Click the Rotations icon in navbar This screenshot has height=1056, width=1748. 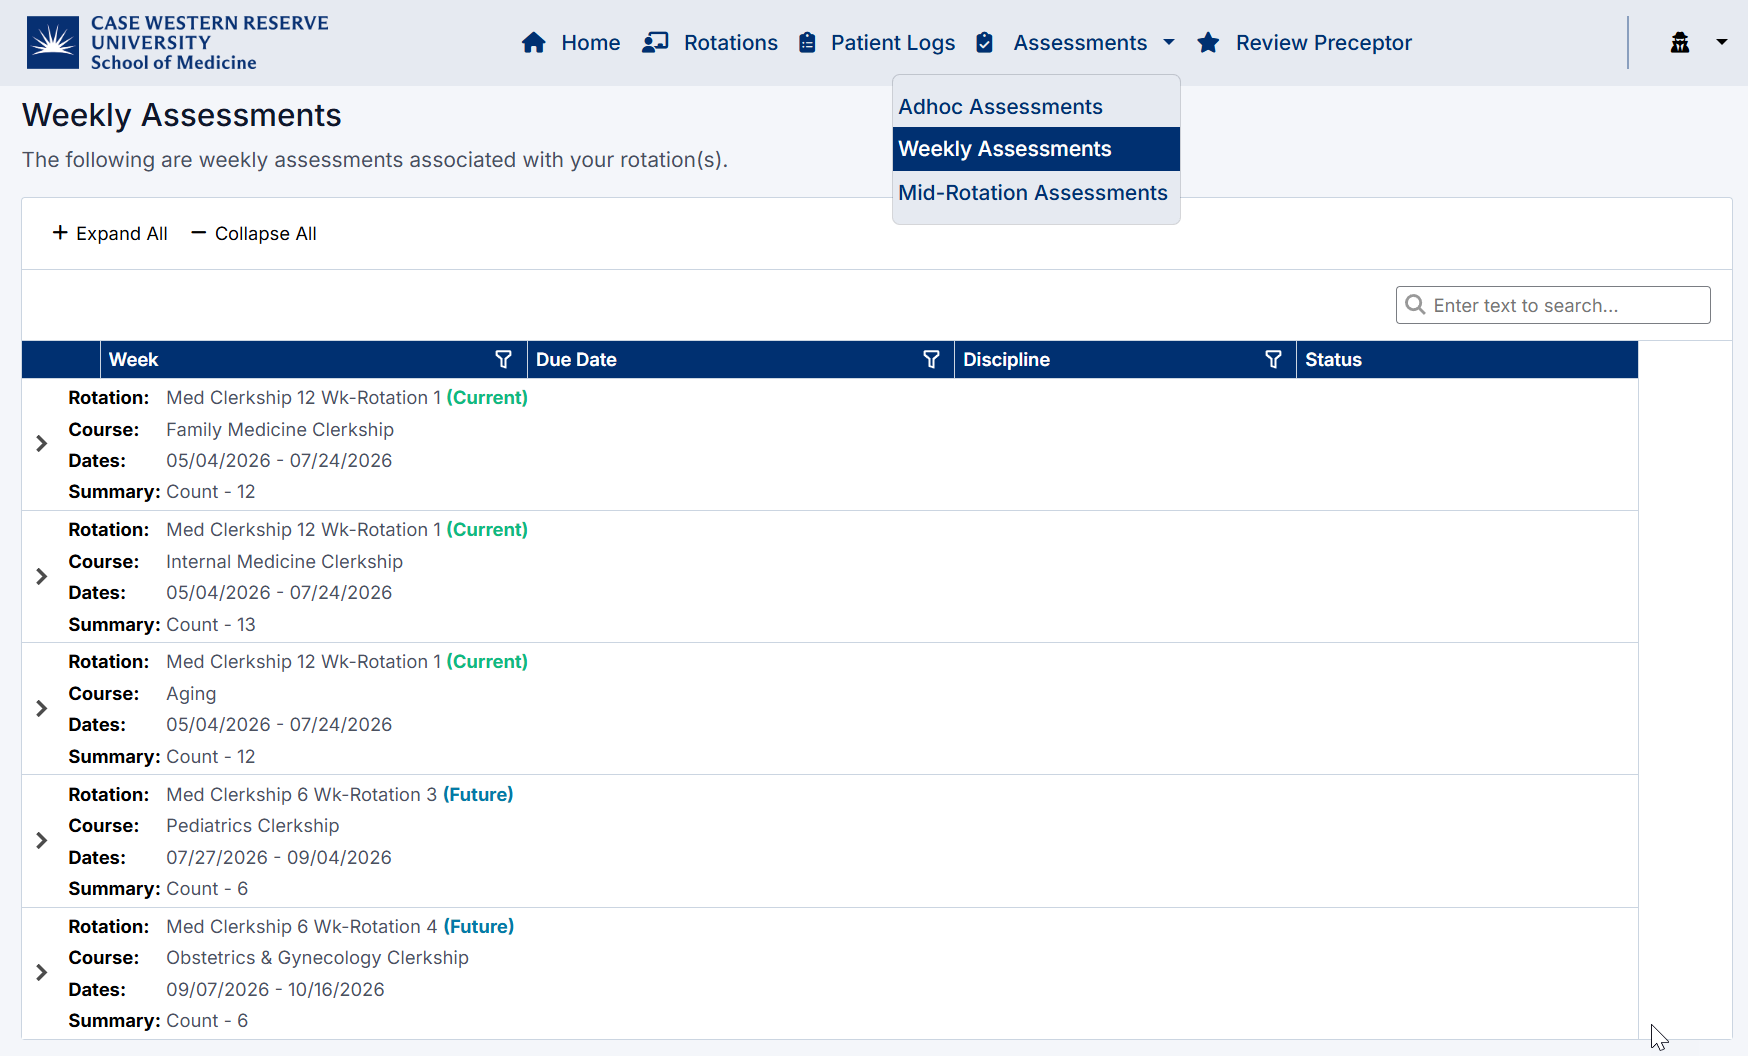point(655,43)
